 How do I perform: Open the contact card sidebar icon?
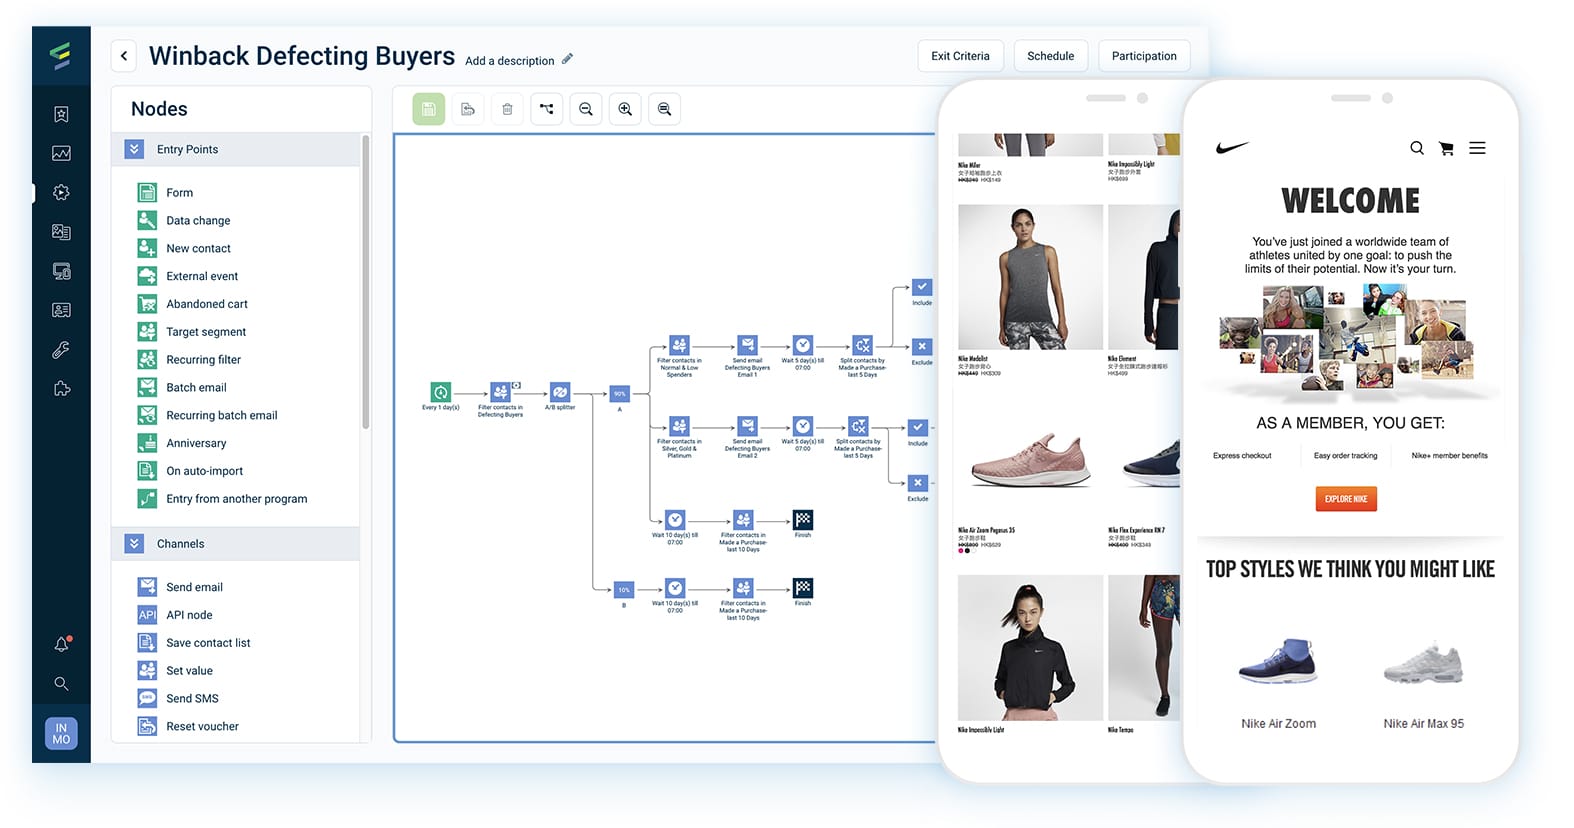coord(61,310)
